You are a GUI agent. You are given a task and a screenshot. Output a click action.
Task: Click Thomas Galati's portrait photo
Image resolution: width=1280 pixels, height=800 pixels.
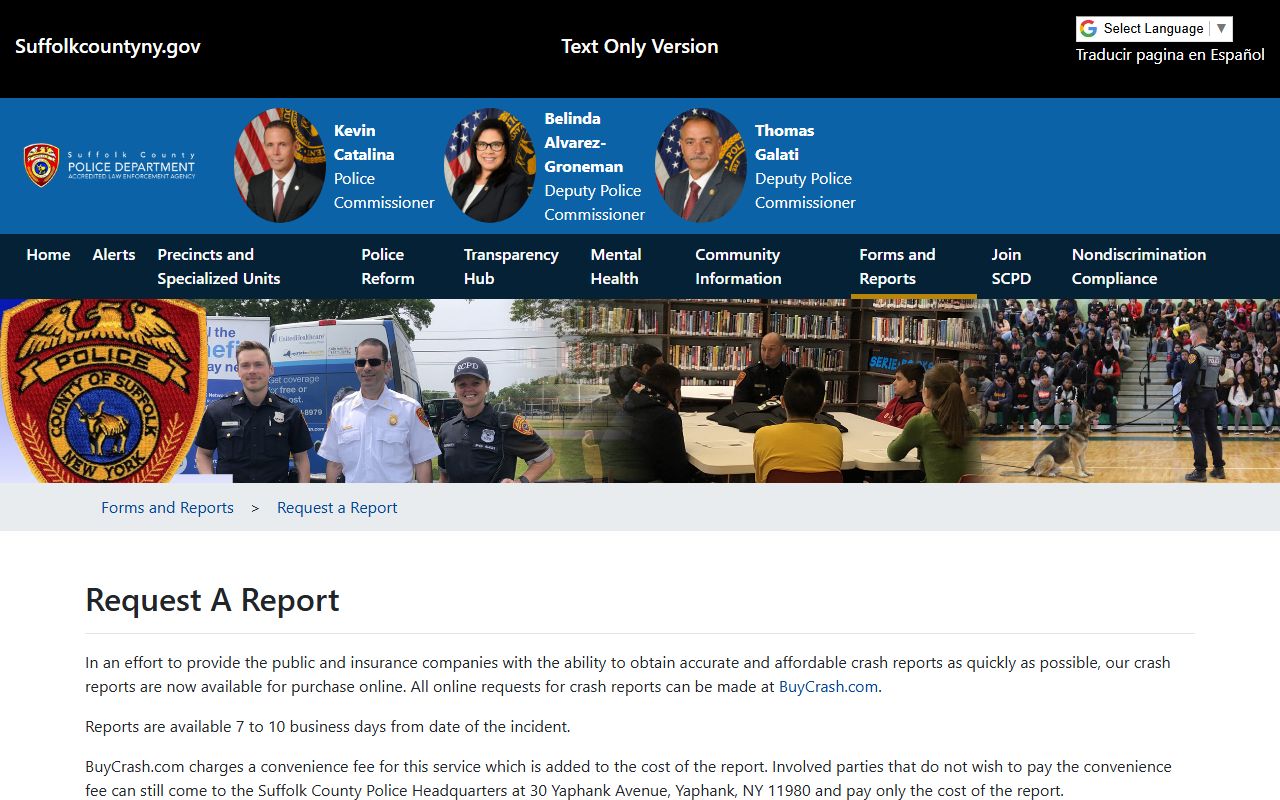tap(701, 165)
